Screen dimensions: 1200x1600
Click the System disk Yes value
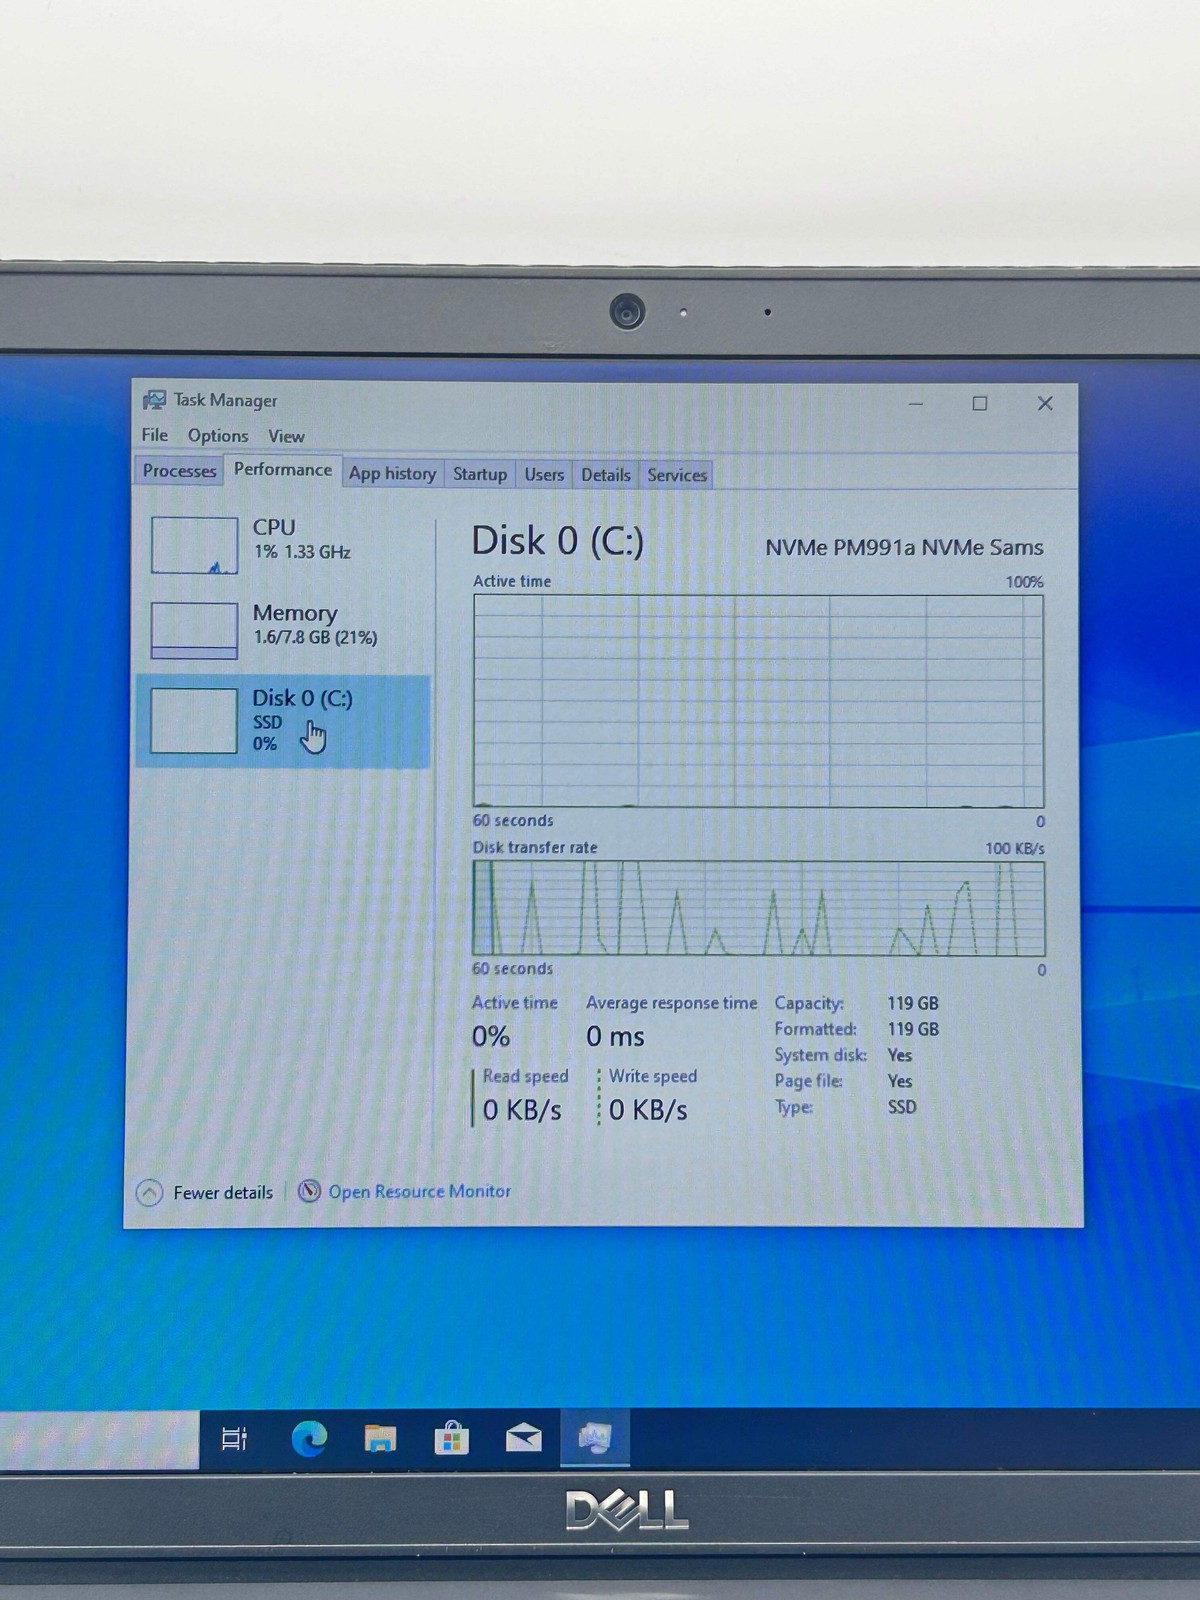click(900, 1055)
